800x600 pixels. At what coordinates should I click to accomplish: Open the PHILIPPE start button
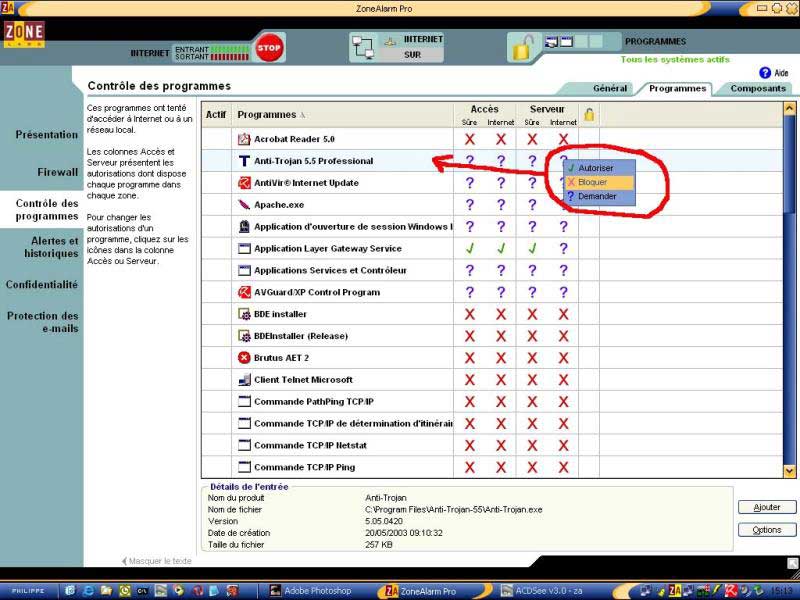(x=28, y=591)
